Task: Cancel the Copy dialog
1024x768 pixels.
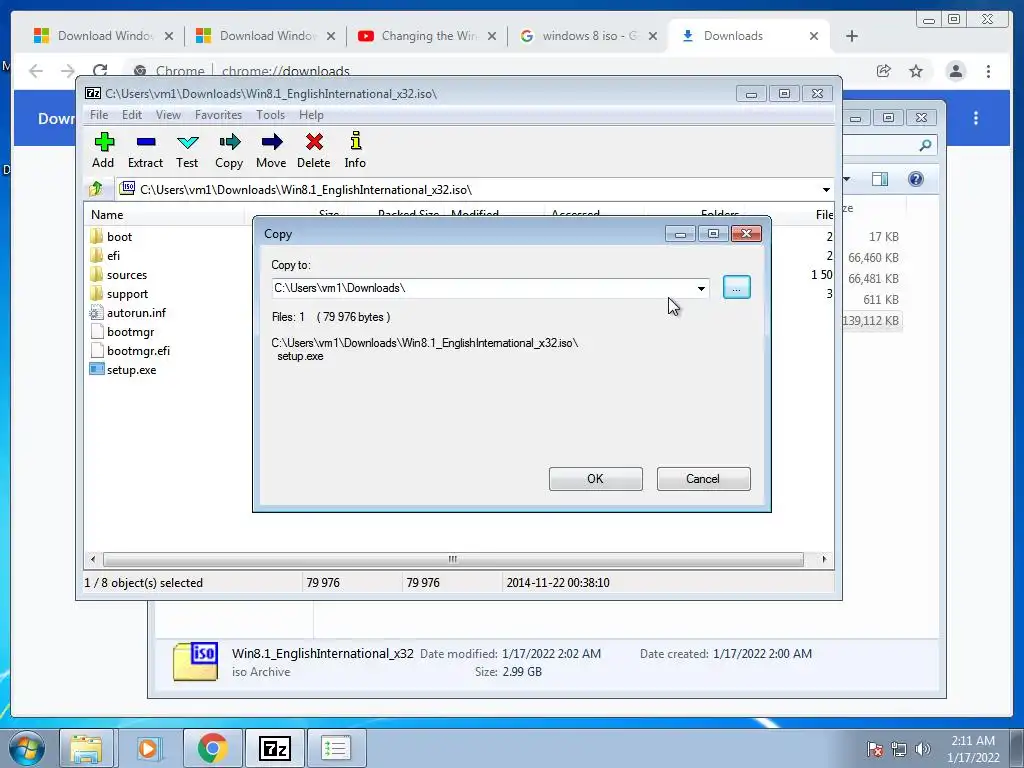Action: tap(703, 479)
